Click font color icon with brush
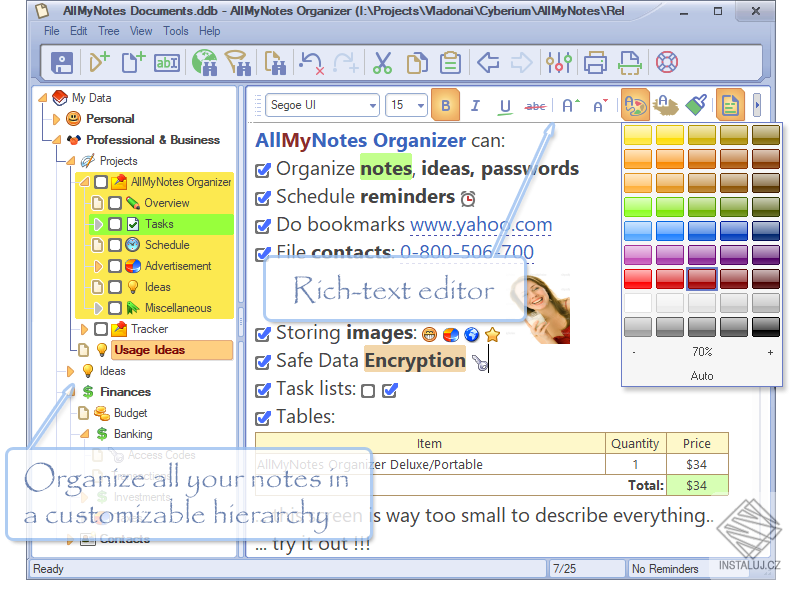Screen dimensions: 800x592 [666, 106]
